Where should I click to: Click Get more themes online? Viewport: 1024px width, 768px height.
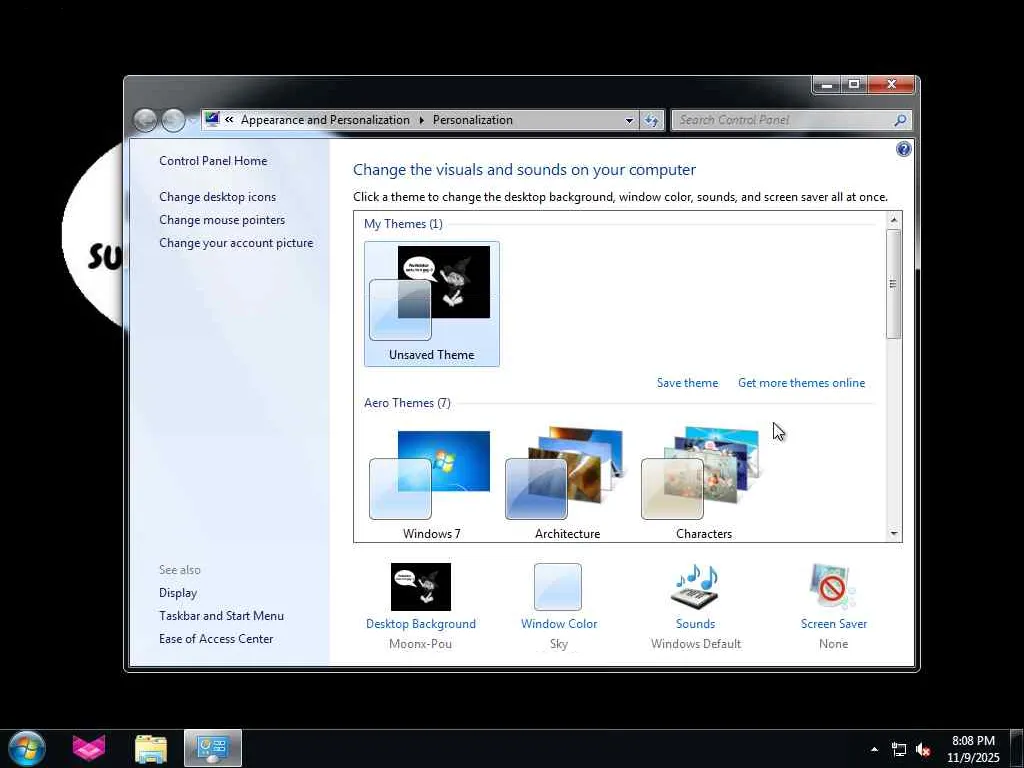click(801, 383)
